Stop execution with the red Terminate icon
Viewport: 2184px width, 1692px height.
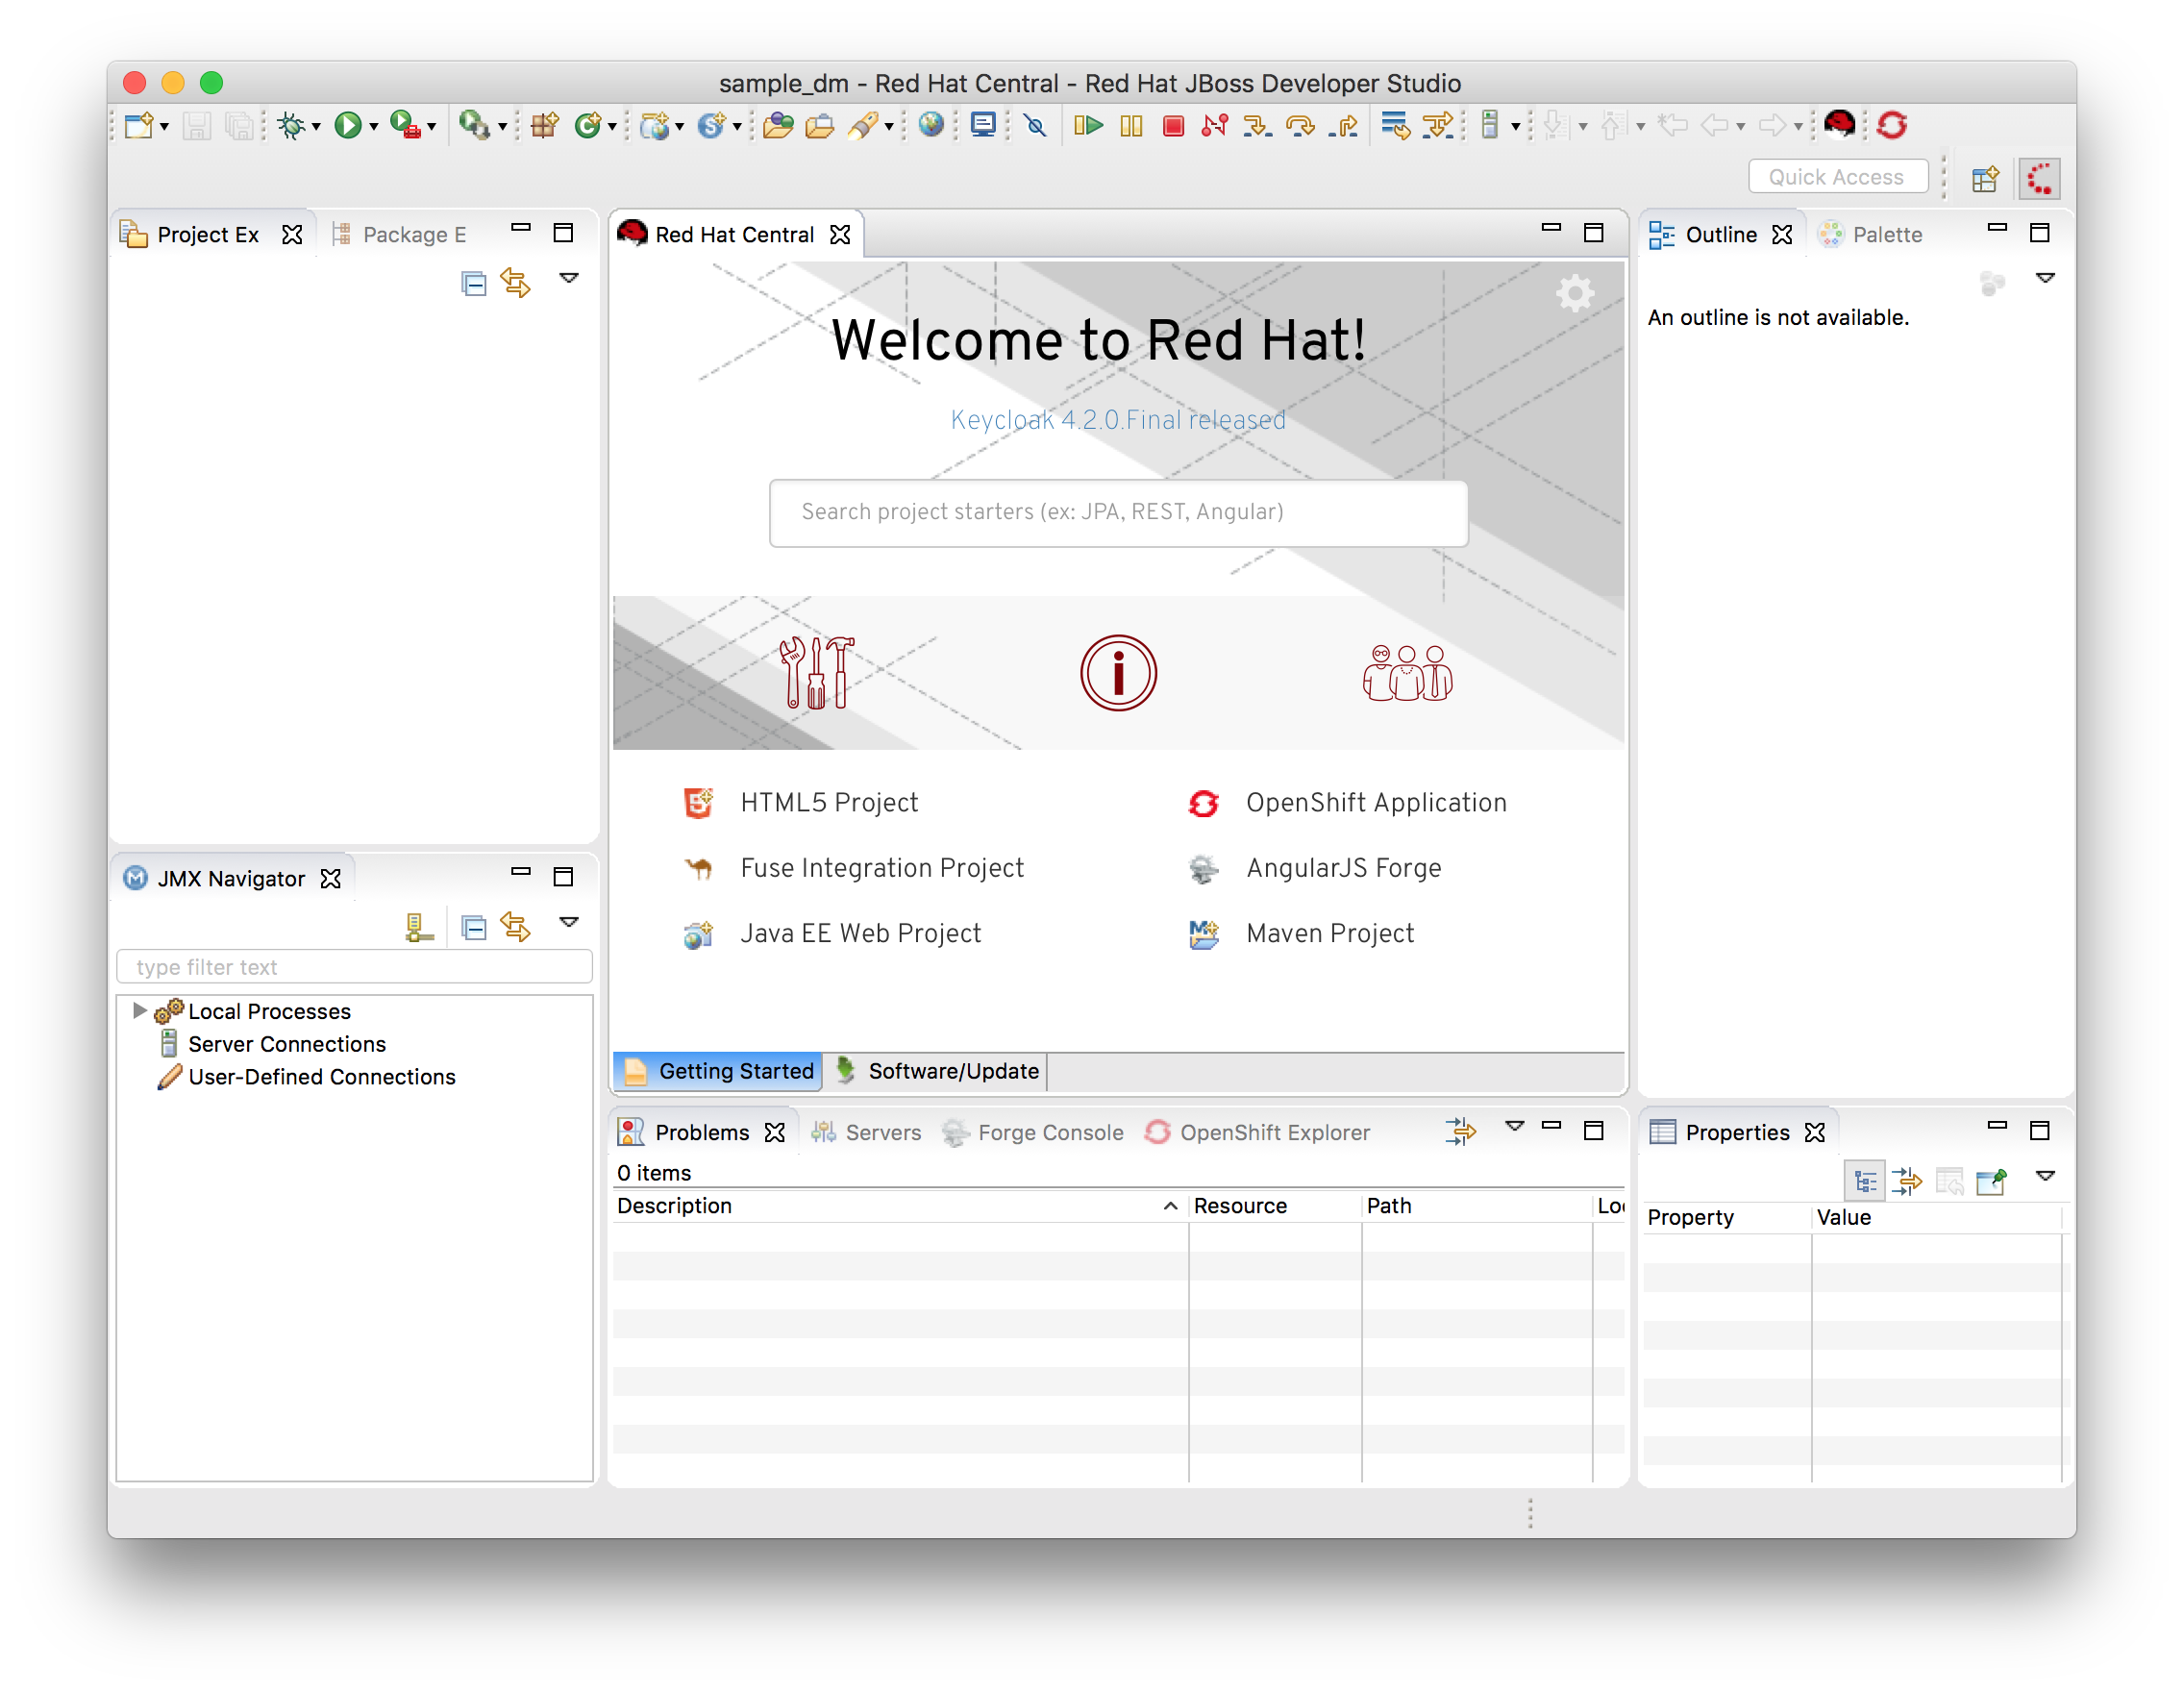(x=1173, y=125)
